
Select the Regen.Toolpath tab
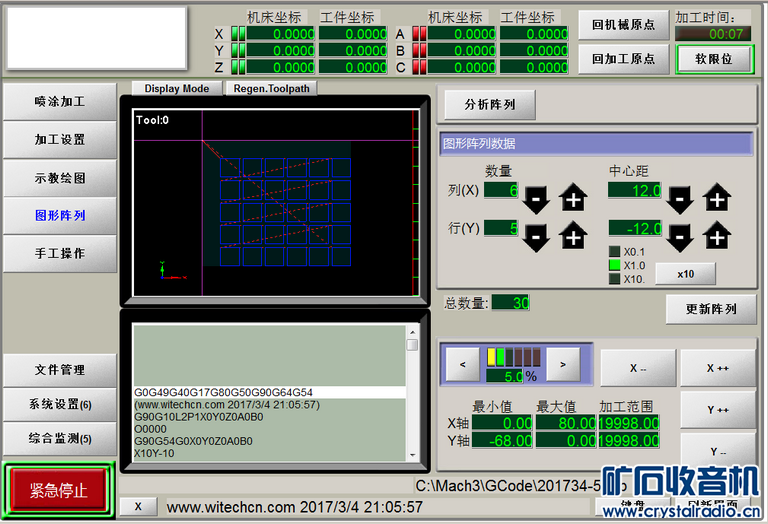272,88
